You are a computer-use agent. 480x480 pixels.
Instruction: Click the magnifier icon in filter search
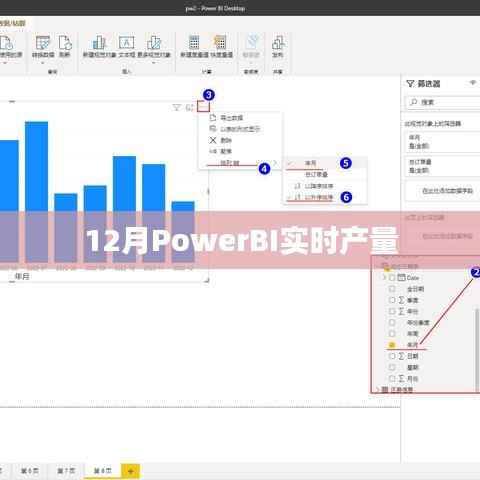point(414,102)
